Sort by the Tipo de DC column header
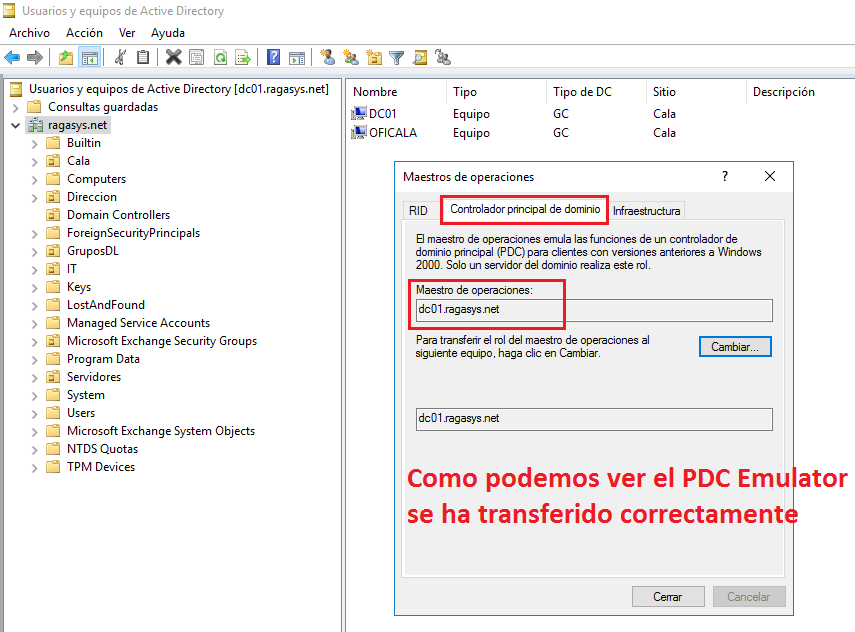The image size is (855, 632). (596, 92)
